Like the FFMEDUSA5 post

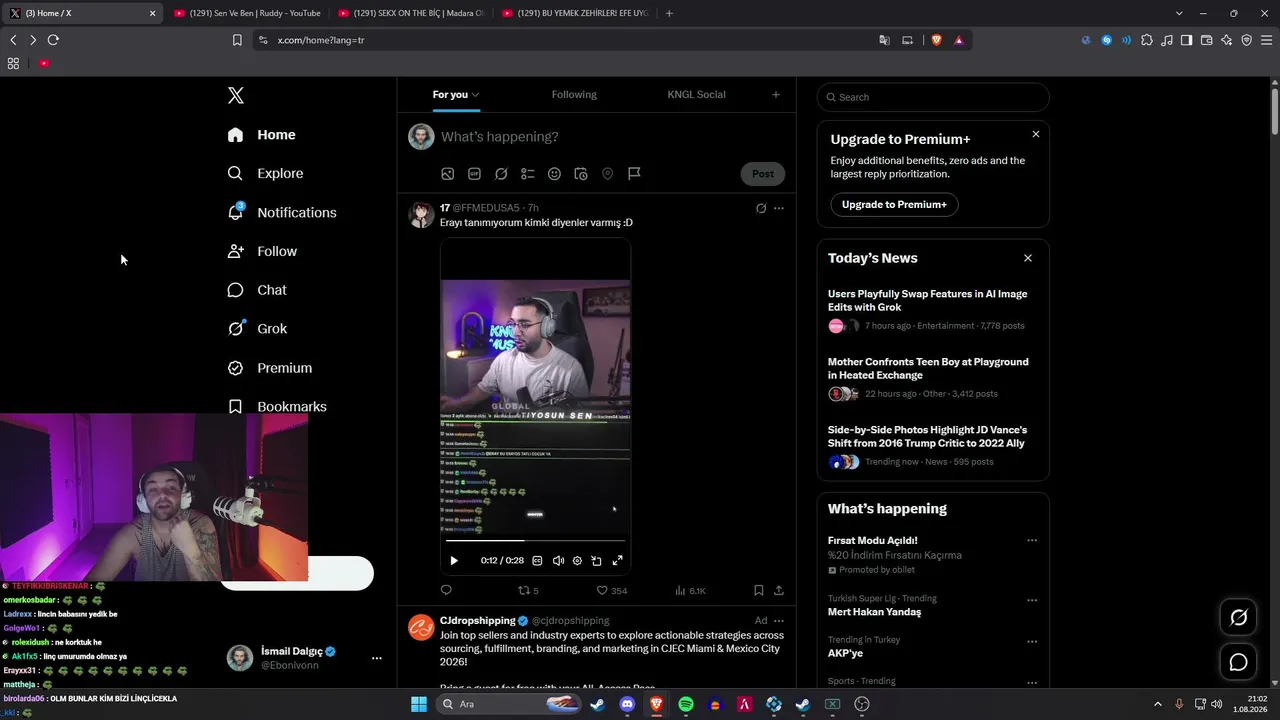(611, 591)
